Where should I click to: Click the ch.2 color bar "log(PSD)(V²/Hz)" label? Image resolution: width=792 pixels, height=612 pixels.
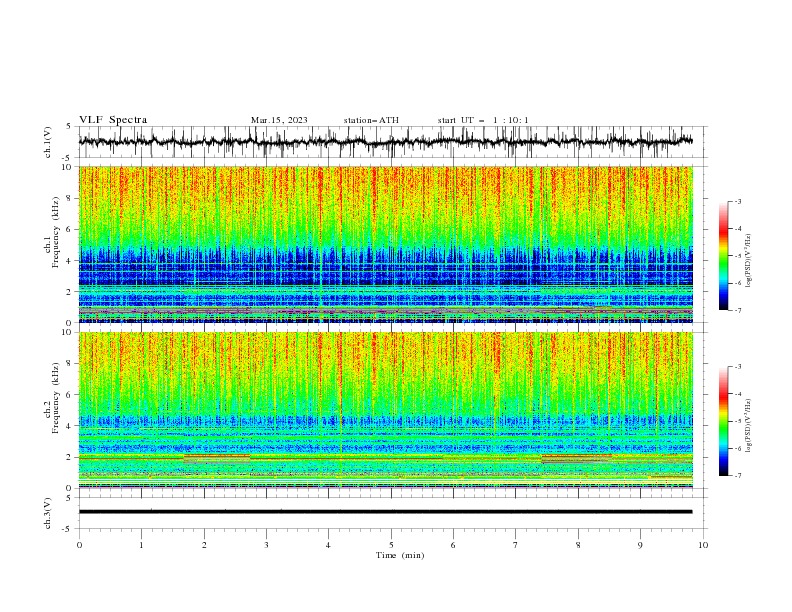(x=748, y=426)
